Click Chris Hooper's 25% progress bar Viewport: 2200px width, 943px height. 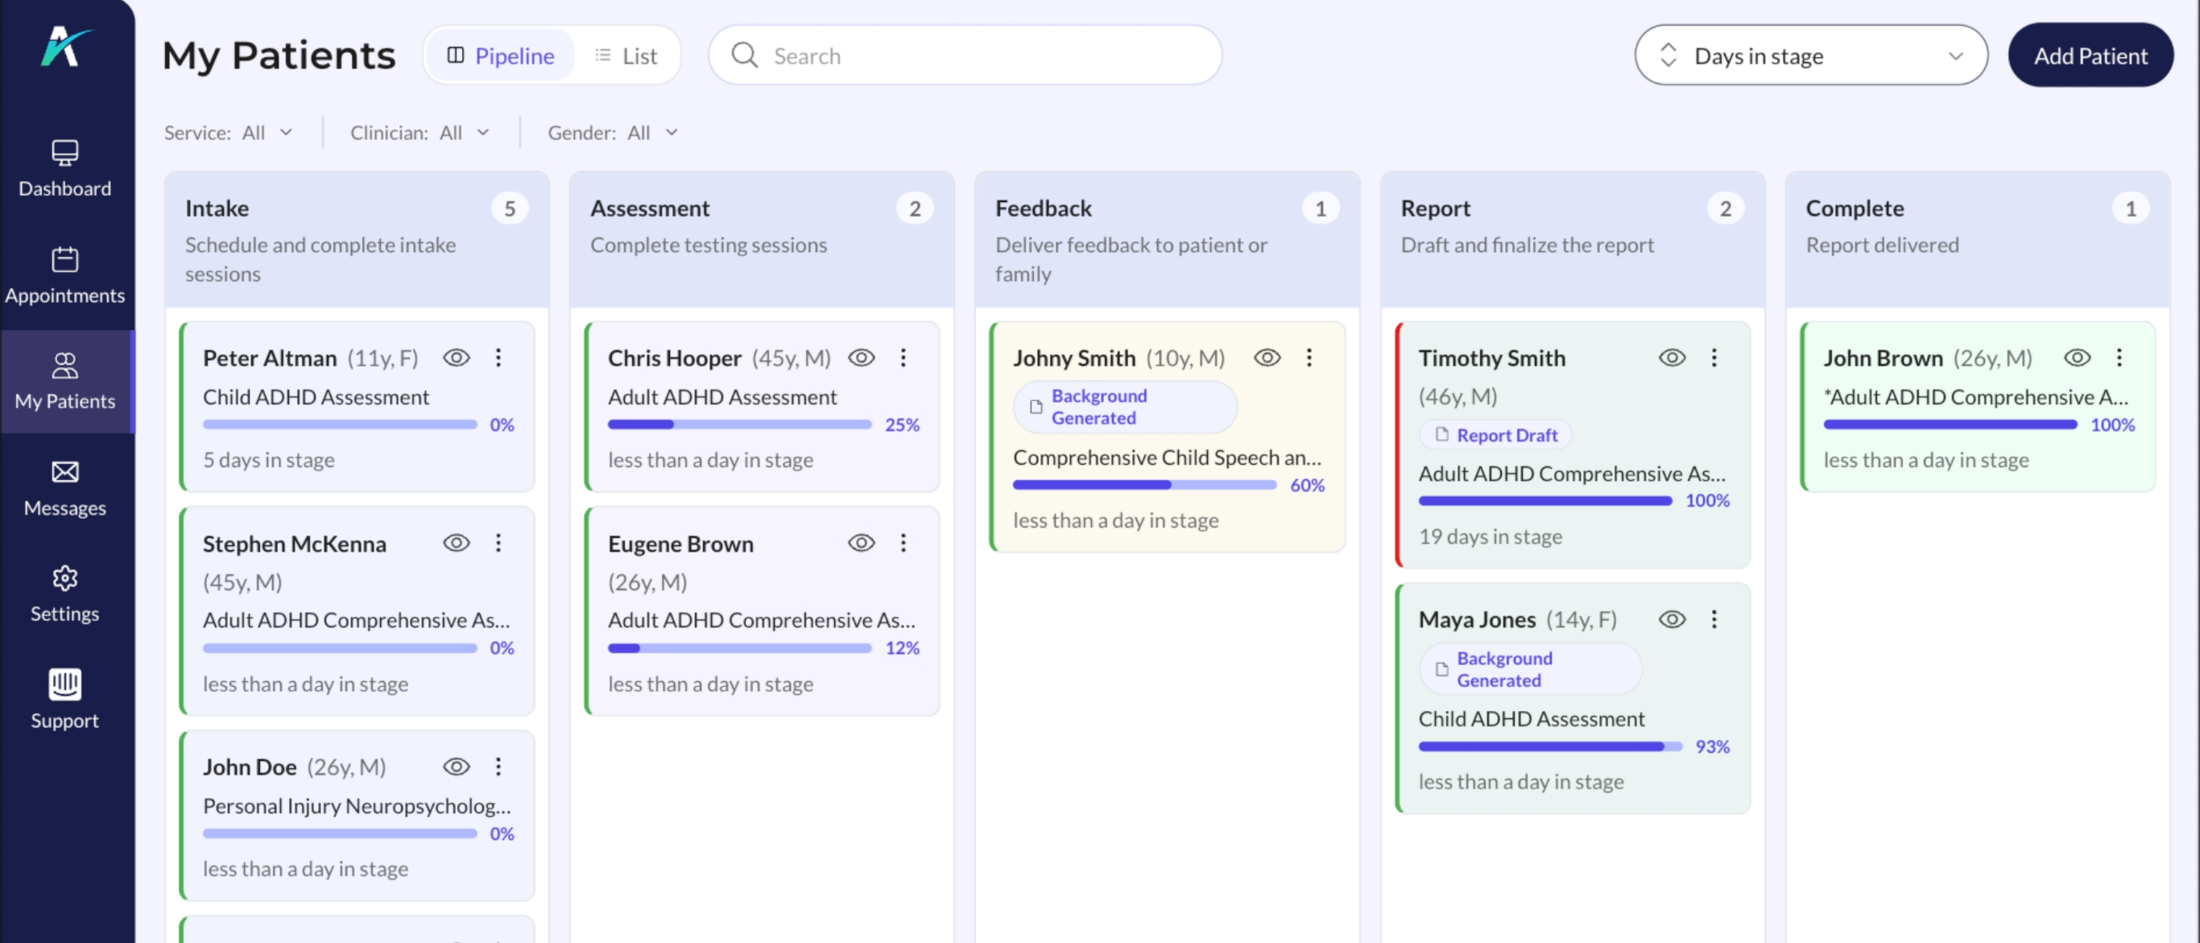[x=740, y=425]
